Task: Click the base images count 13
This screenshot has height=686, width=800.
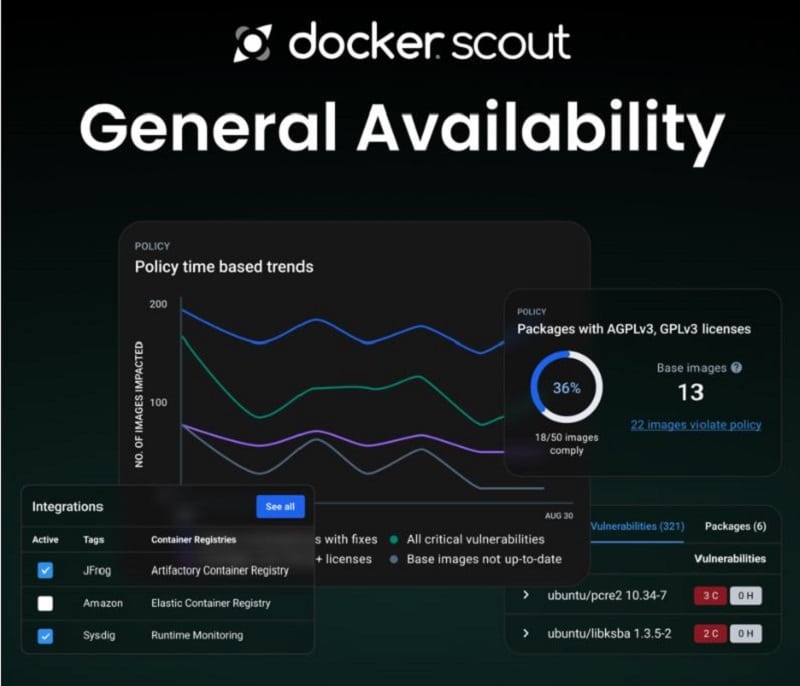Action: point(691,392)
